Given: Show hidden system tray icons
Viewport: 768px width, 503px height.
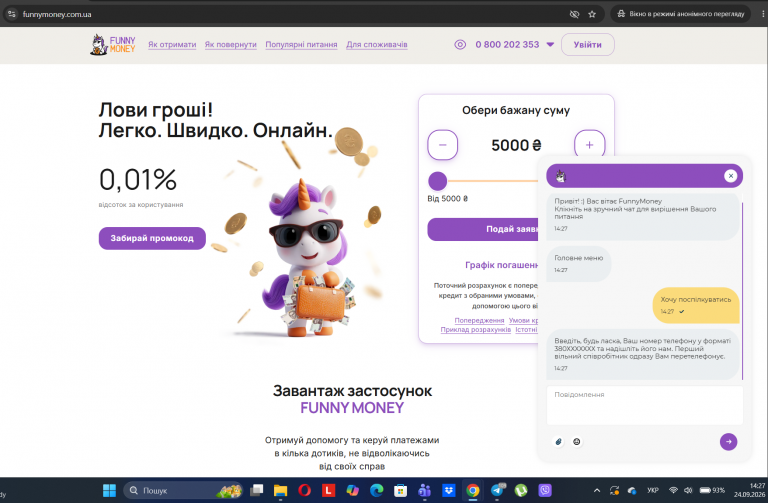Looking at the screenshot, I should [x=597, y=490].
